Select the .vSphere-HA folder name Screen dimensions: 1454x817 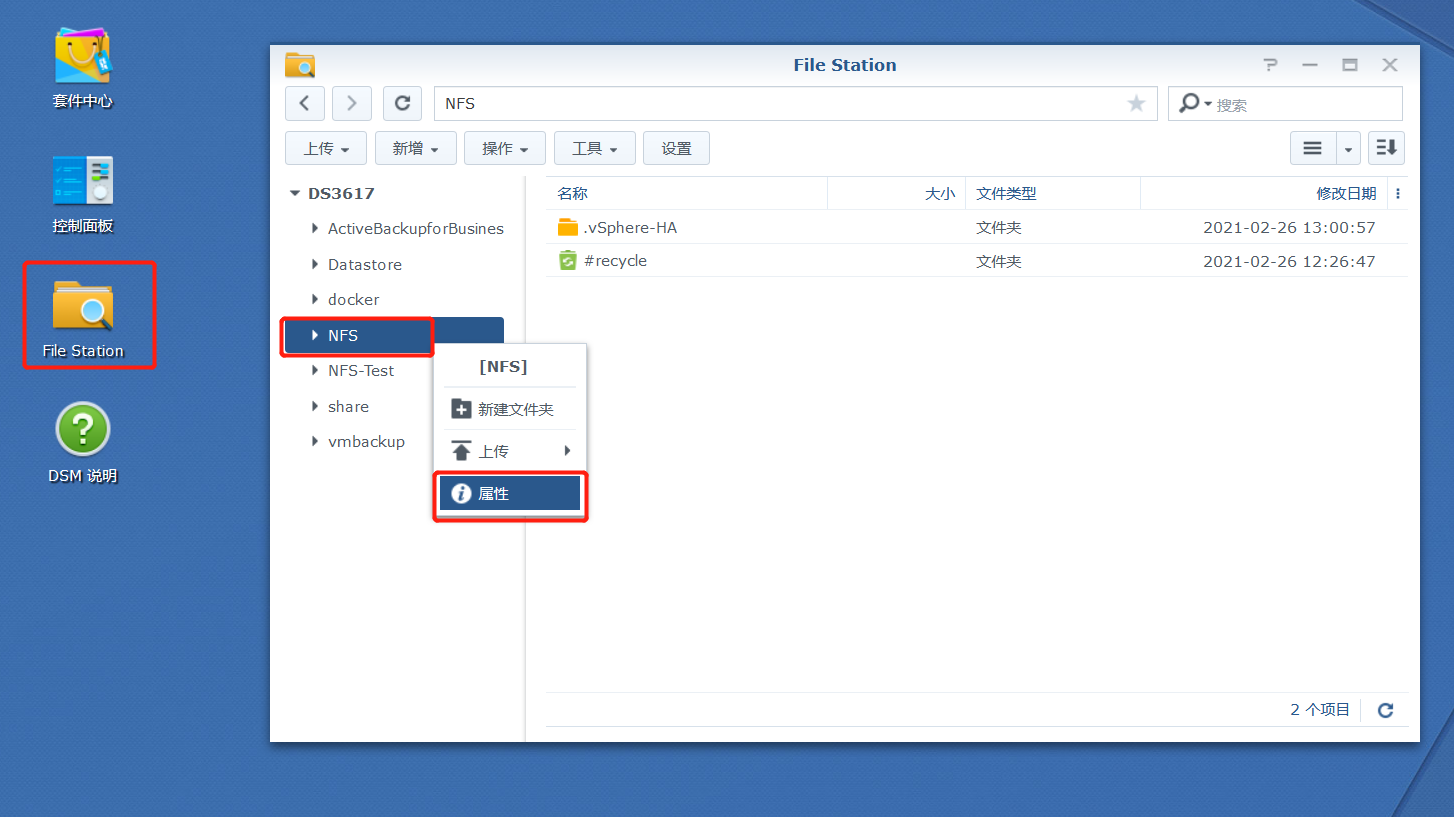630,228
